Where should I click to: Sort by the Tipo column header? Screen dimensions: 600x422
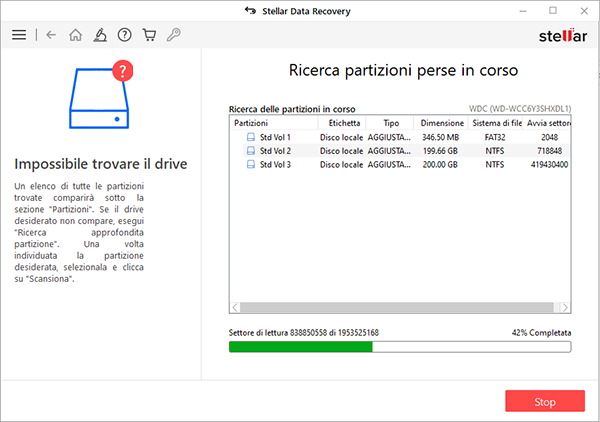390,123
